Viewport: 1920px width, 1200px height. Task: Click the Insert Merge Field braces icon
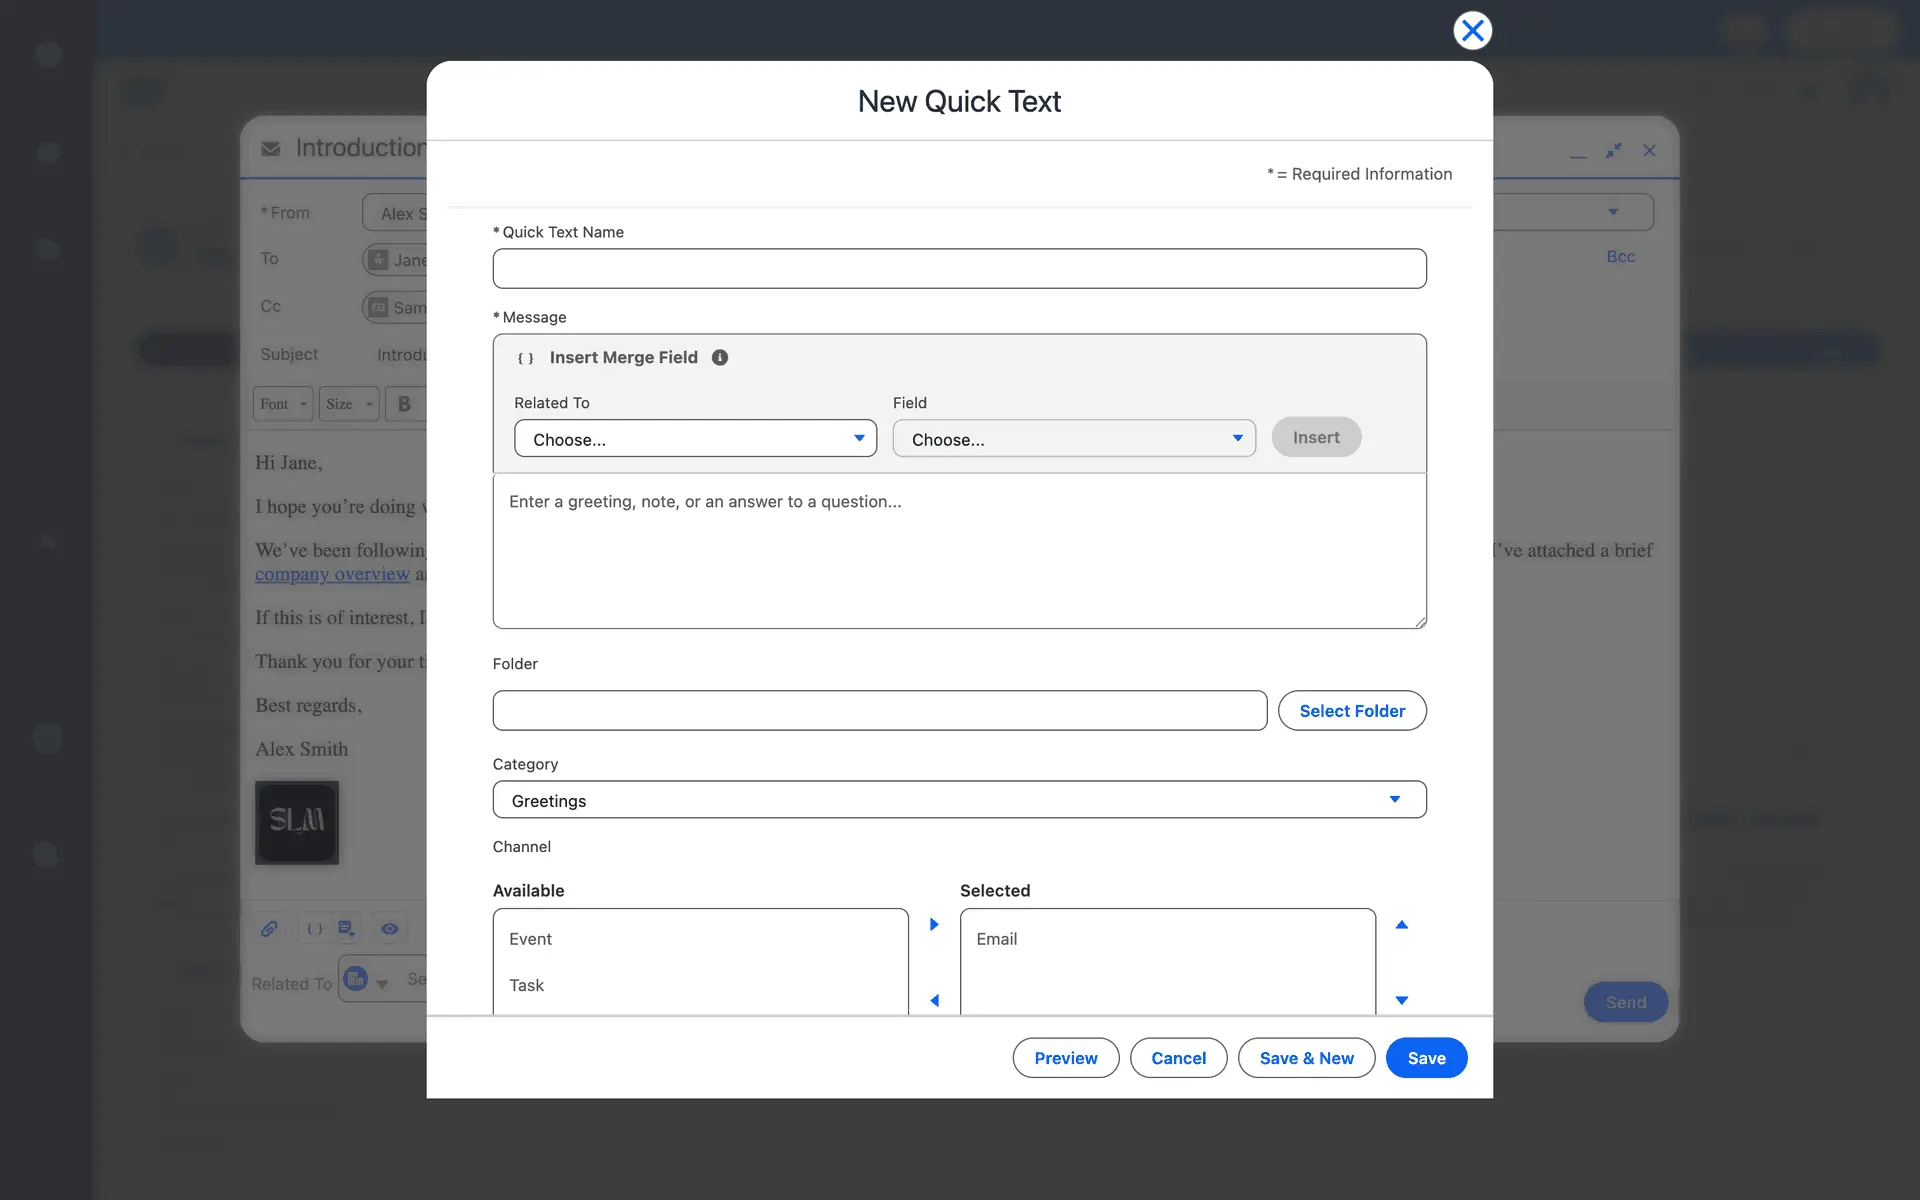(525, 358)
